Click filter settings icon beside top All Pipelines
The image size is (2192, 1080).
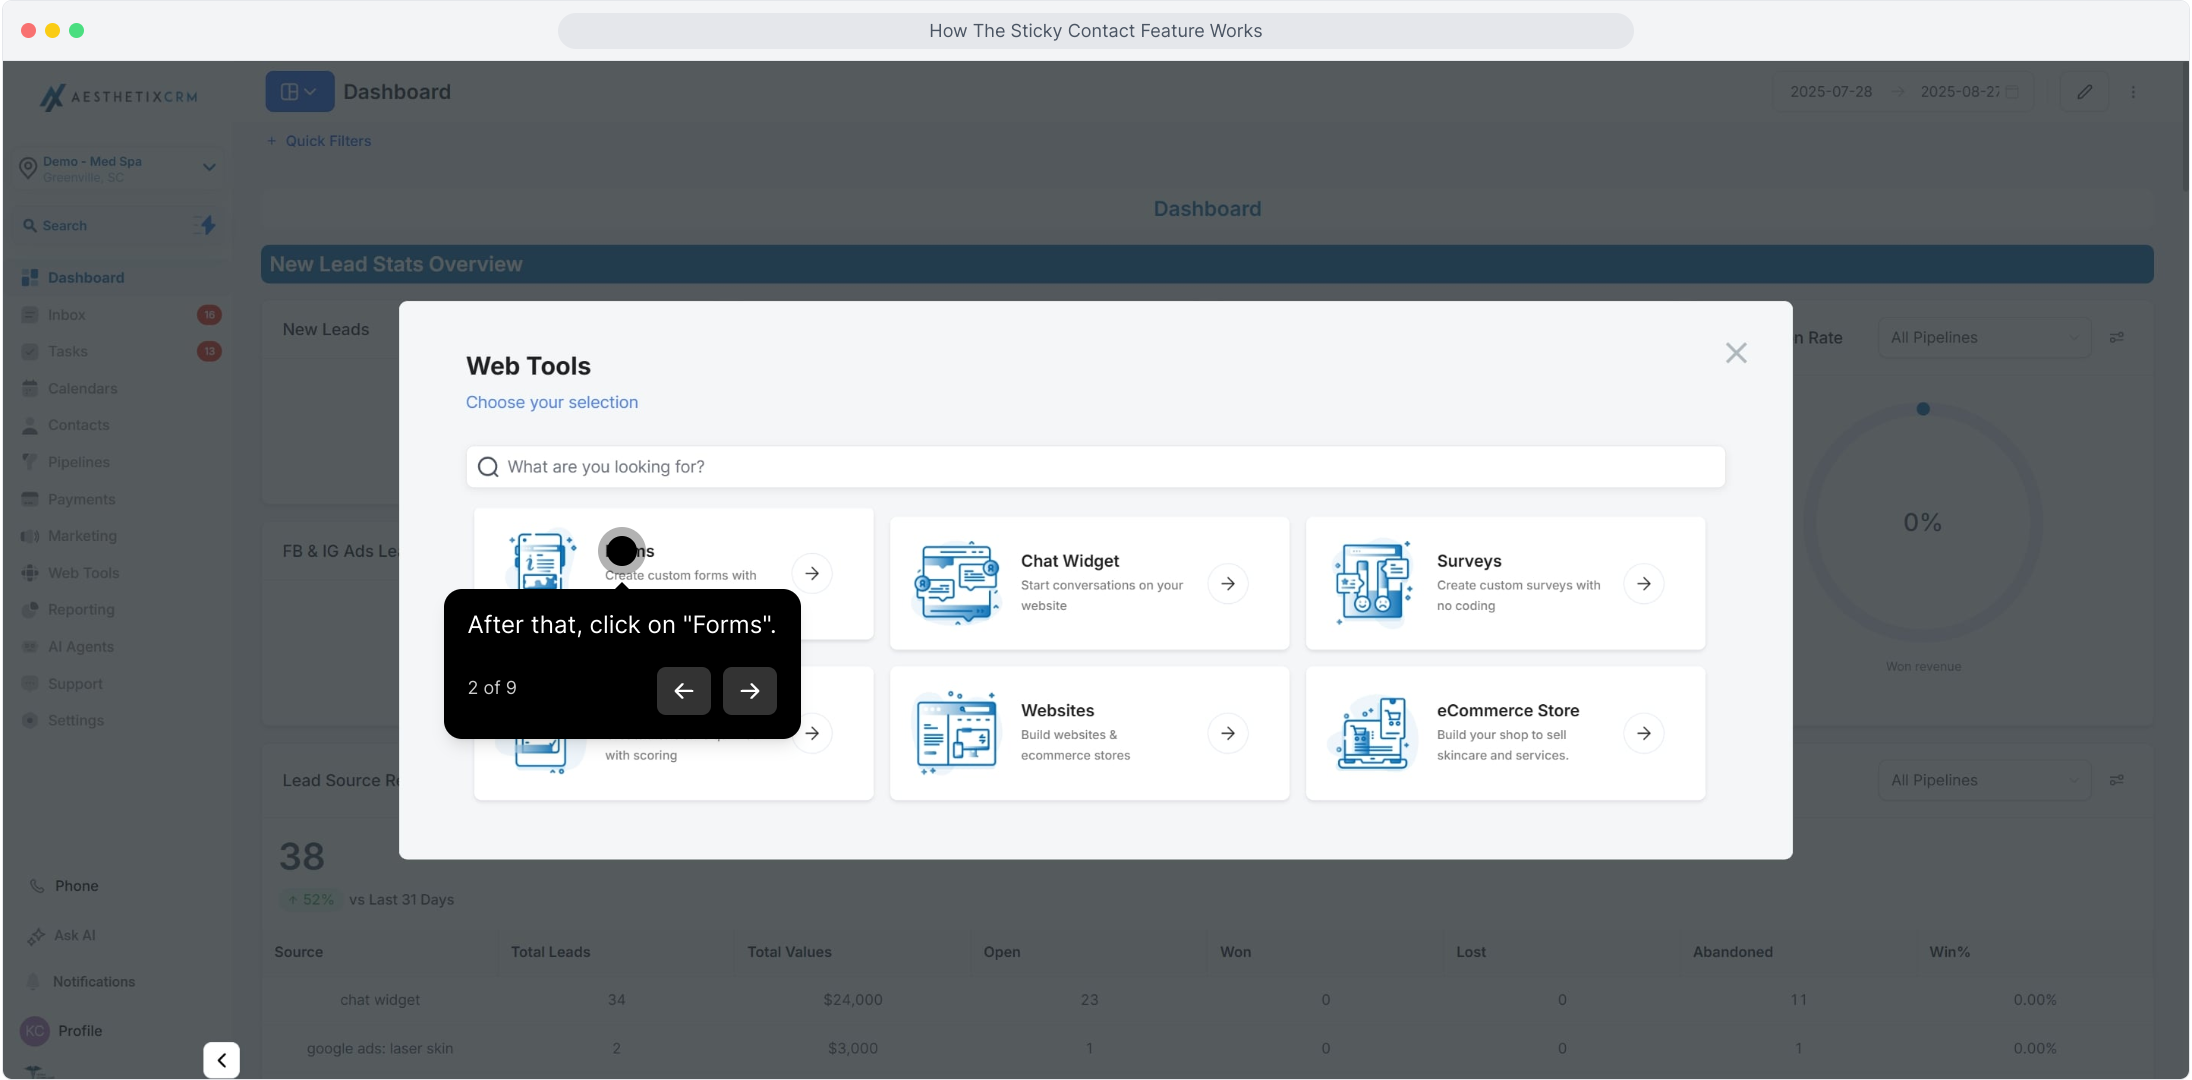pyautogui.click(x=2117, y=338)
